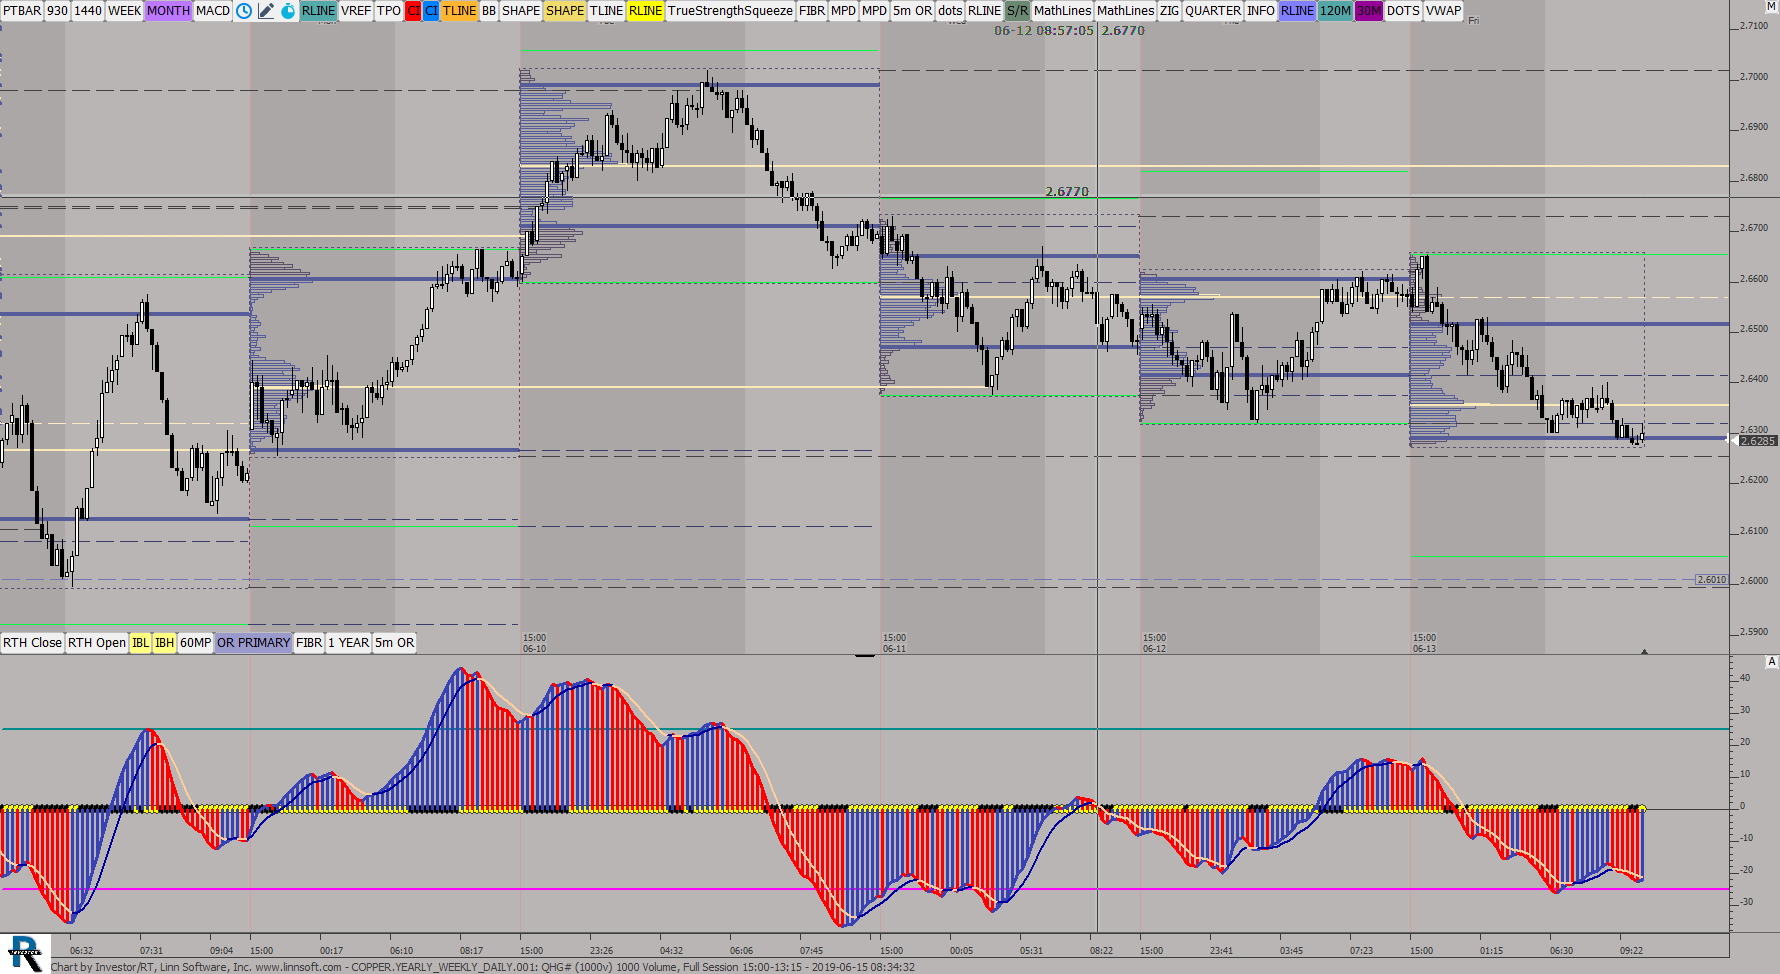The image size is (1780, 974).
Task: Toggle the VWAP indicator button
Action: pyautogui.click(x=1443, y=11)
